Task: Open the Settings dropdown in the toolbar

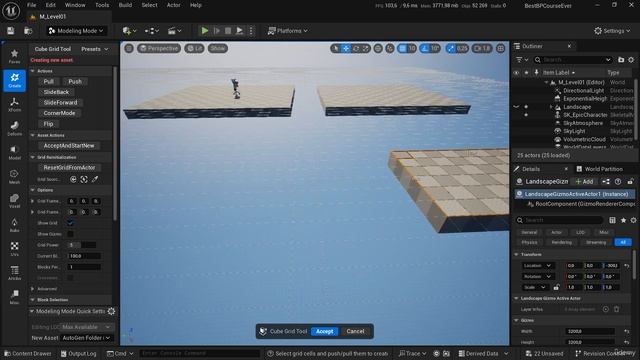Action: (x=612, y=31)
